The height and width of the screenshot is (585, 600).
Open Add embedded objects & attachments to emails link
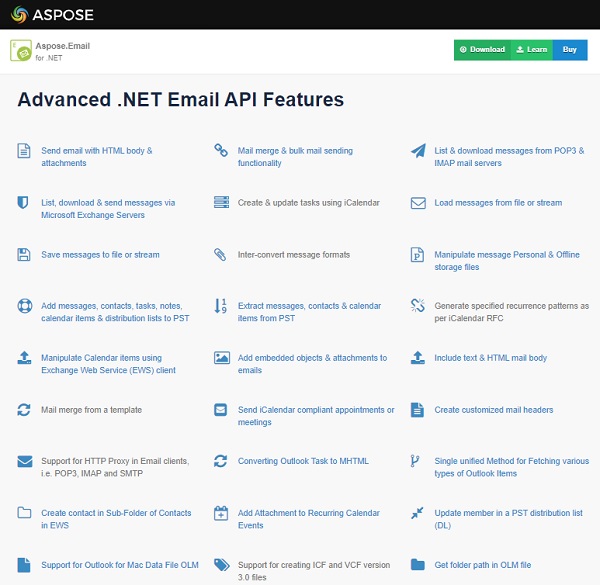tap(312, 364)
